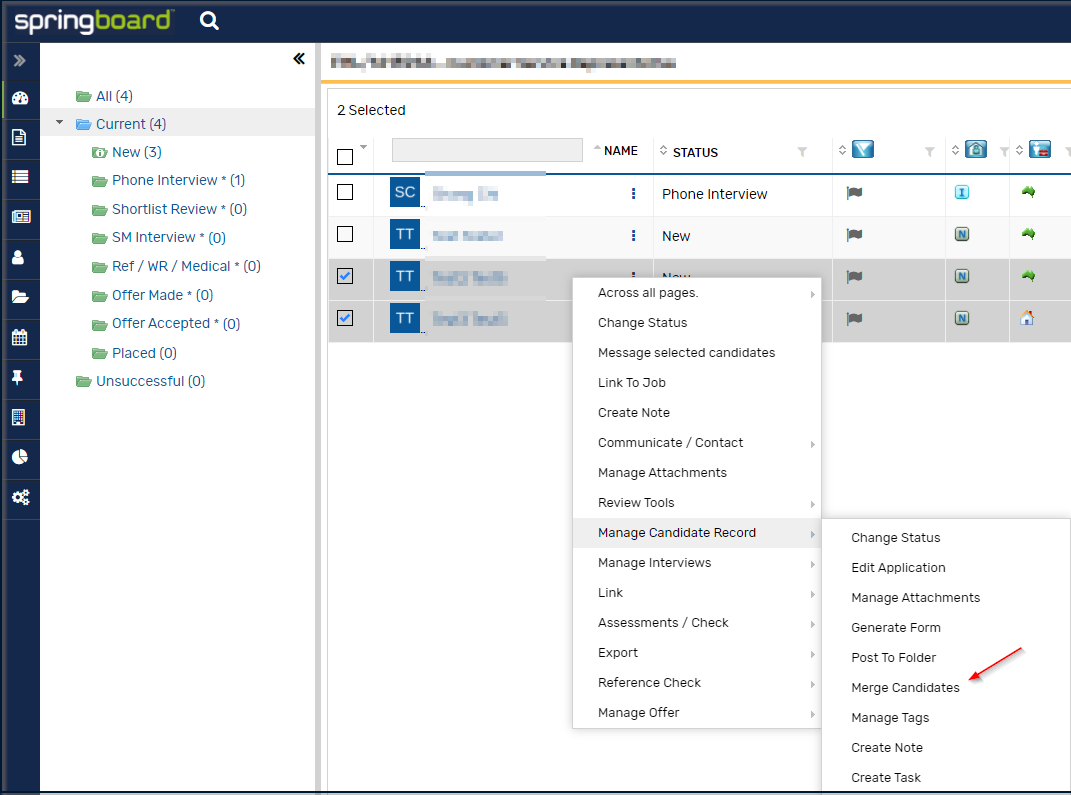Choose Merge Candidates from submenu
This screenshot has width=1071, height=795.
tap(905, 688)
